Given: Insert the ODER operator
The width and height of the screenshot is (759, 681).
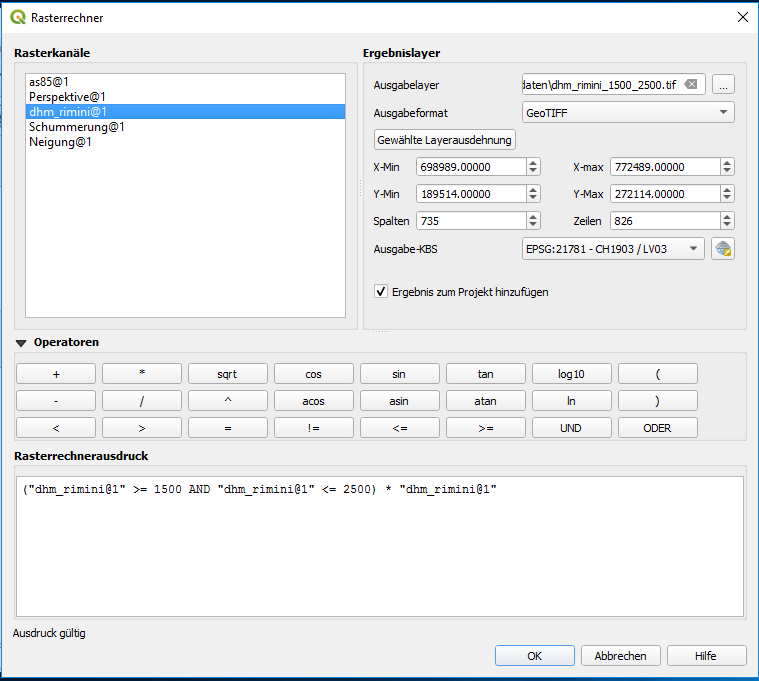Looking at the screenshot, I should tap(658, 428).
